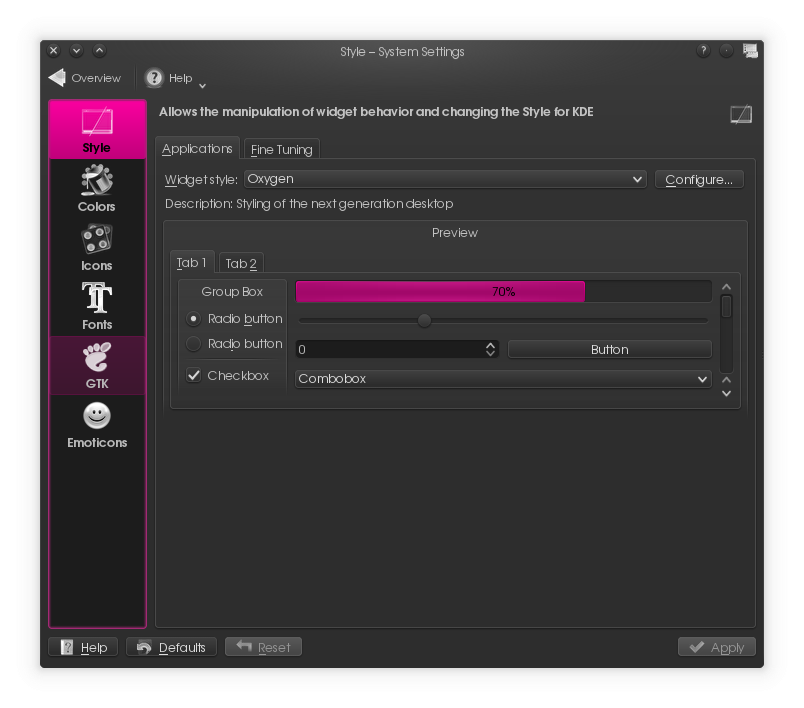This screenshot has width=804, height=708.
Task: Click the spinbox field showing 0
Action: coord(390,350)
